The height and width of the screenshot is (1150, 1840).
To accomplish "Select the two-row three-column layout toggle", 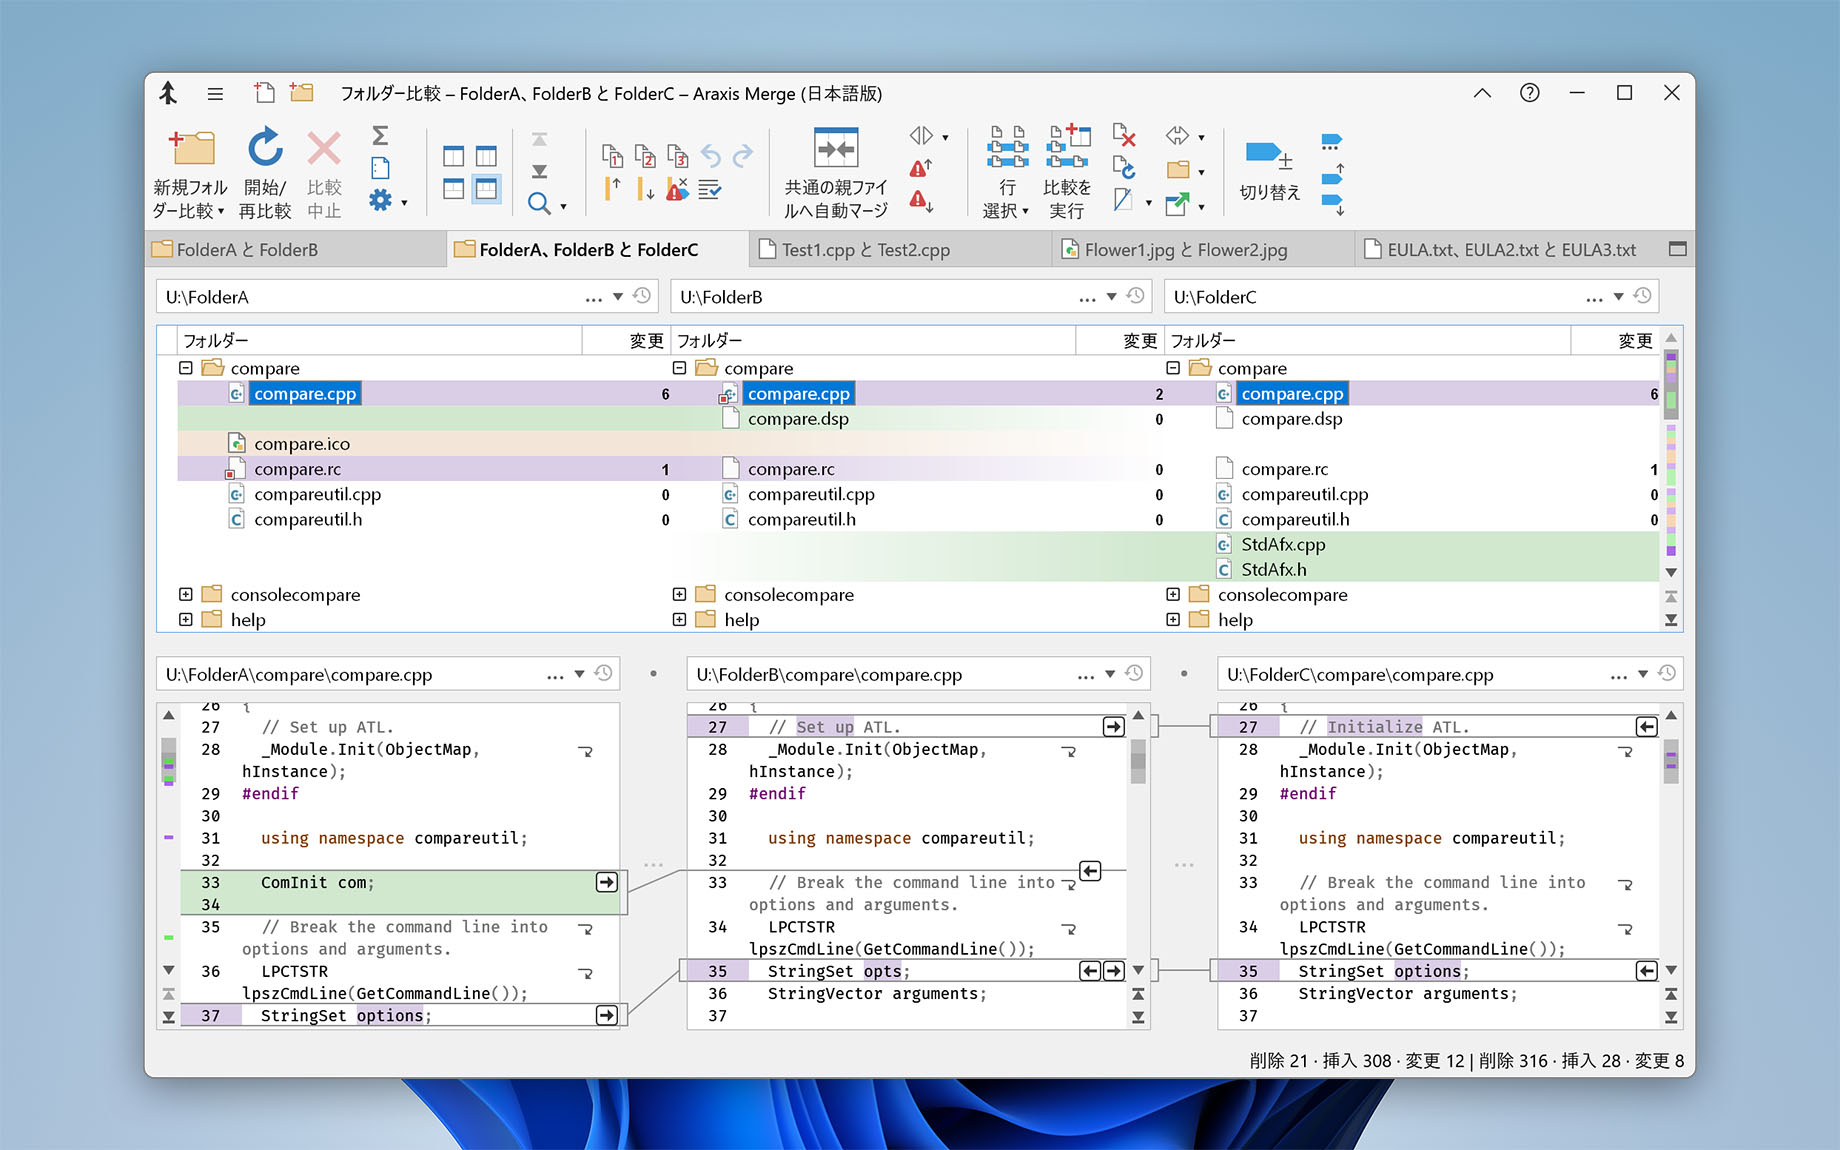I will pyautogui.click(x=486, y=189).
